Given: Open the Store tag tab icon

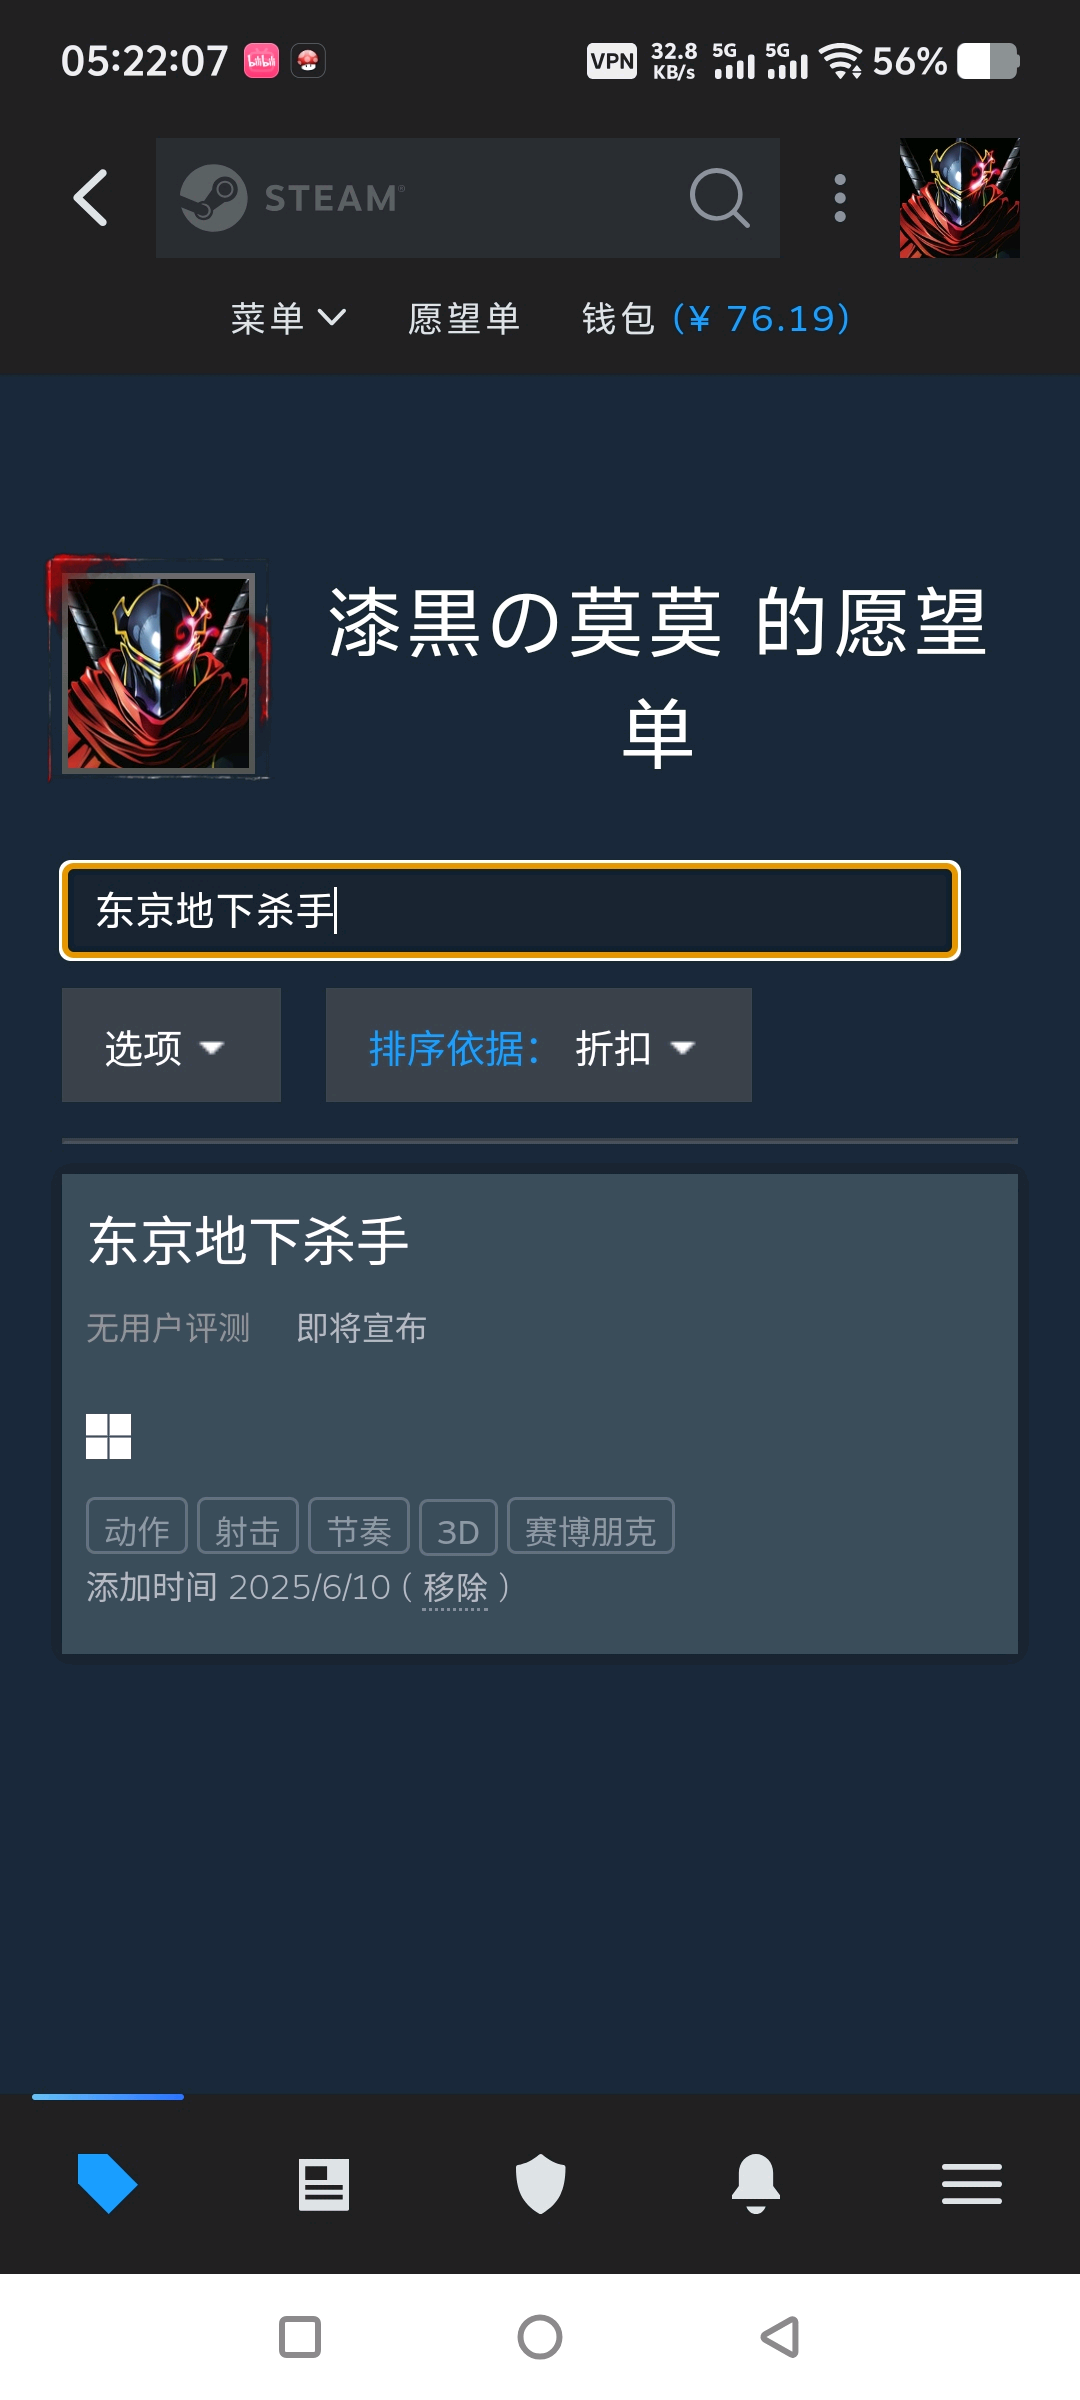Looking at the screenshot, I should (107, 2183).
